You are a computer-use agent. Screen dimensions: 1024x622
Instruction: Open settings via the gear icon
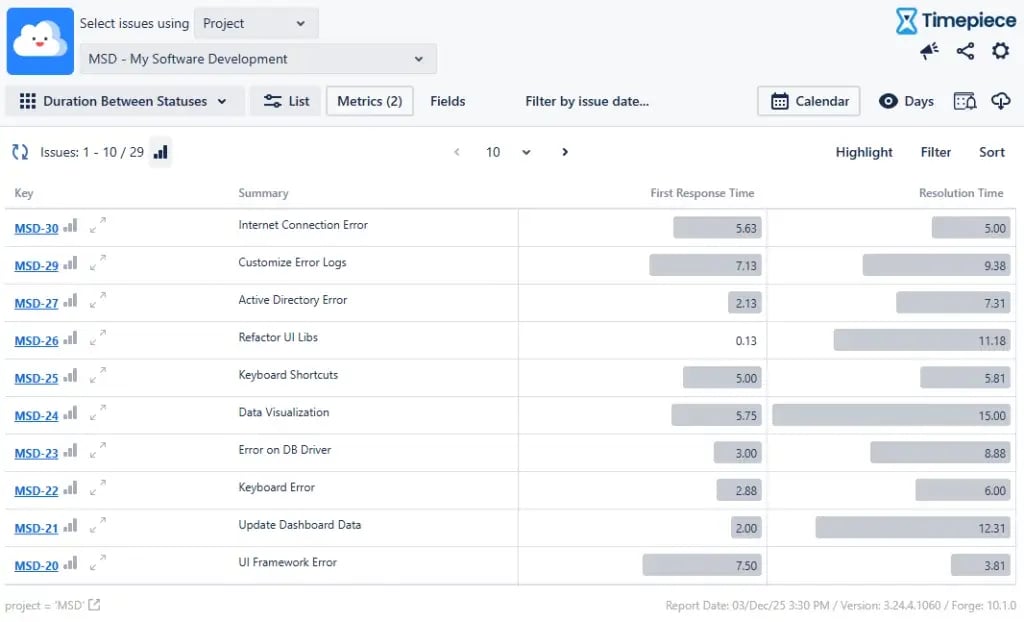1000,51
